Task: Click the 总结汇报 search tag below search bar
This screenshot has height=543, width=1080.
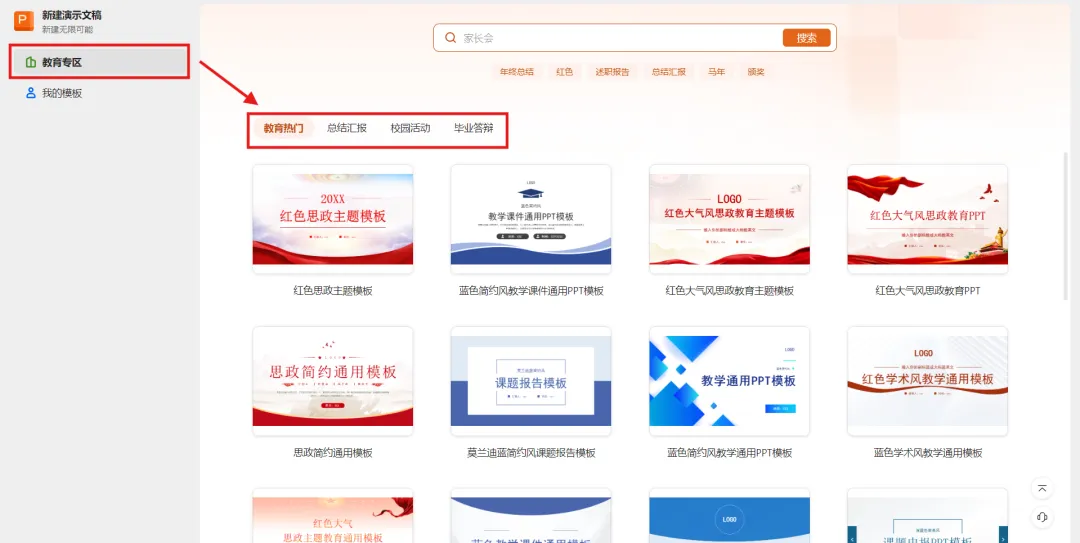Action: pyautogui.click(x=669, y=72)
